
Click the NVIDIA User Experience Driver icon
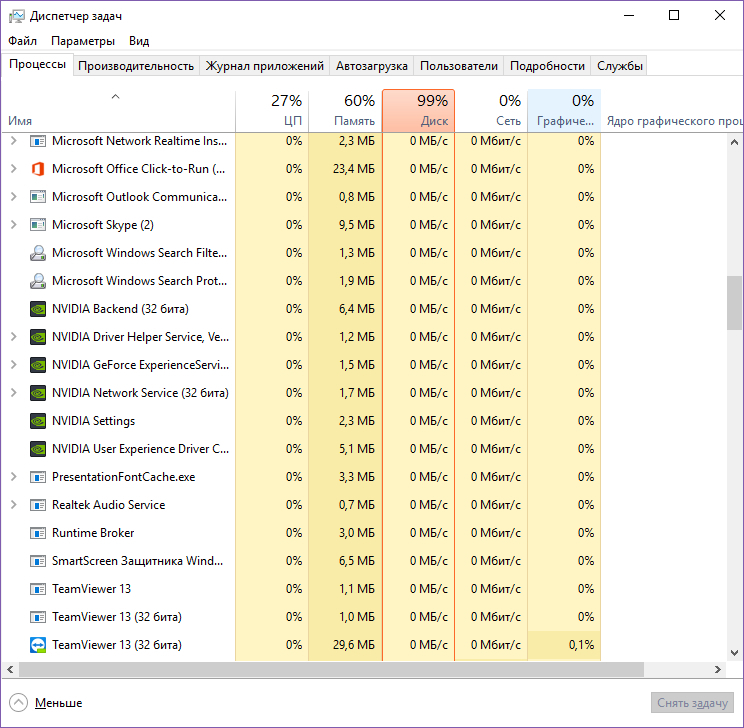(x=39, y=449)
